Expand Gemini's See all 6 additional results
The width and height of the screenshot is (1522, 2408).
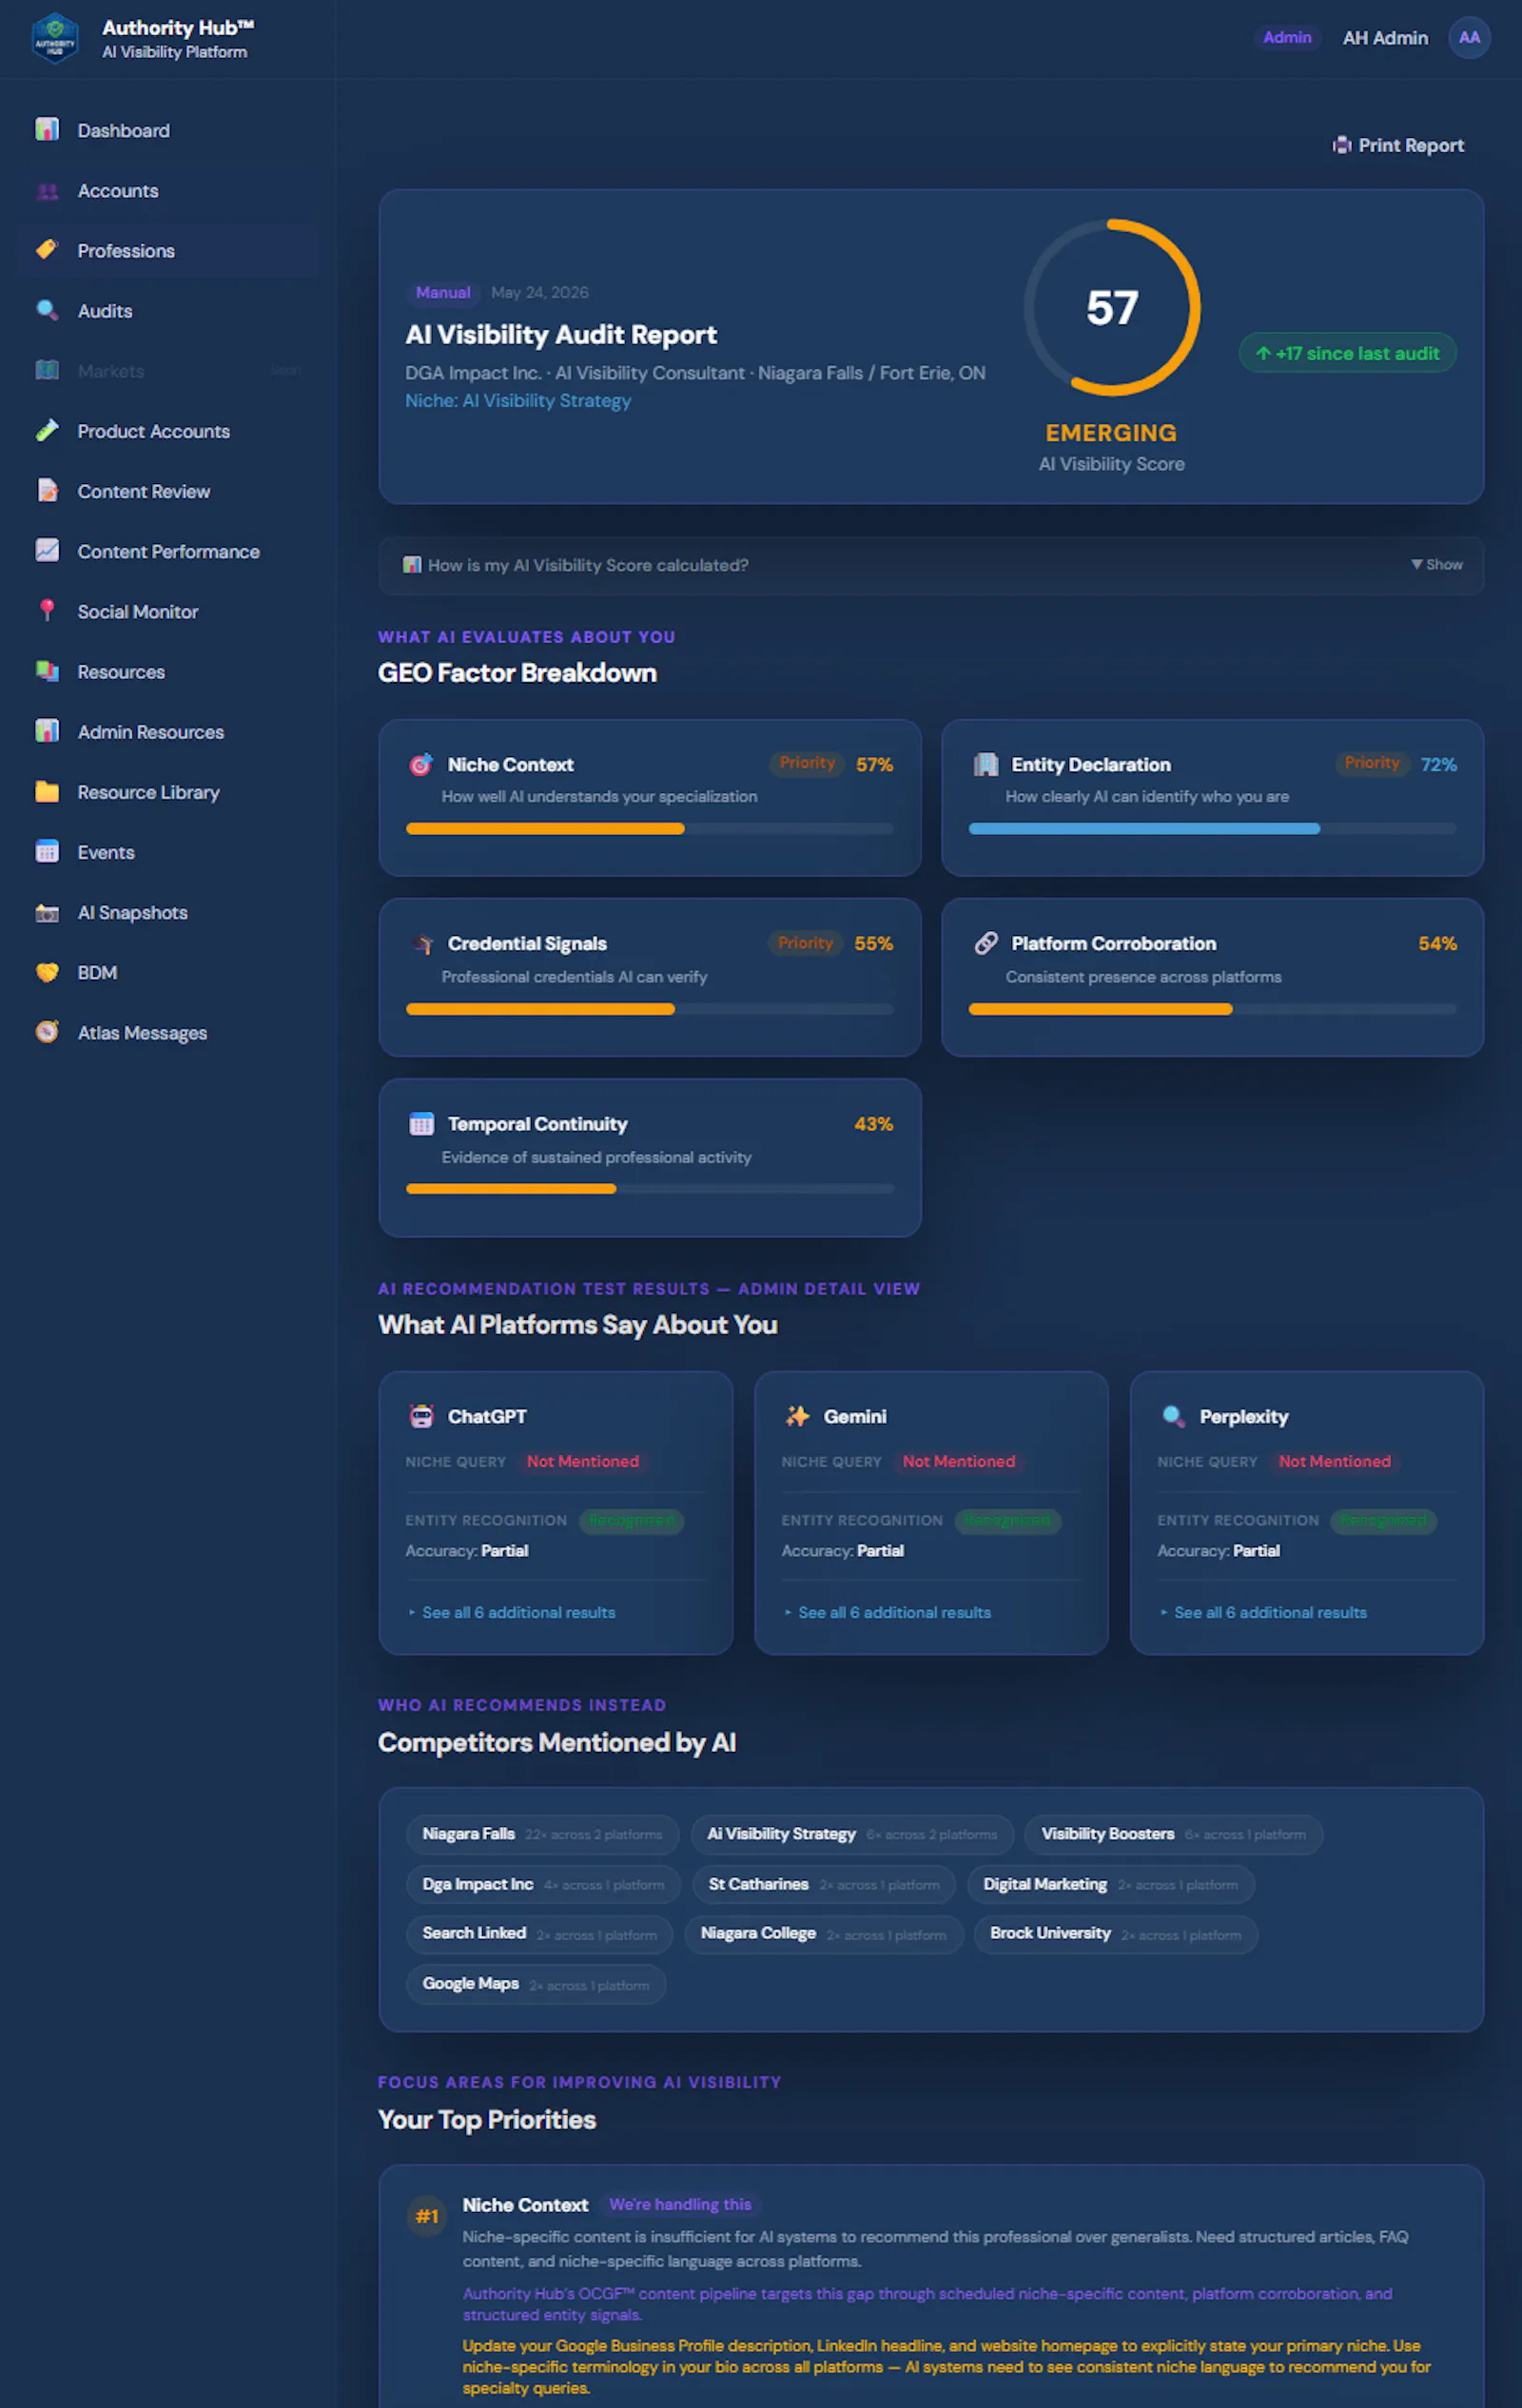(888, 1612)
